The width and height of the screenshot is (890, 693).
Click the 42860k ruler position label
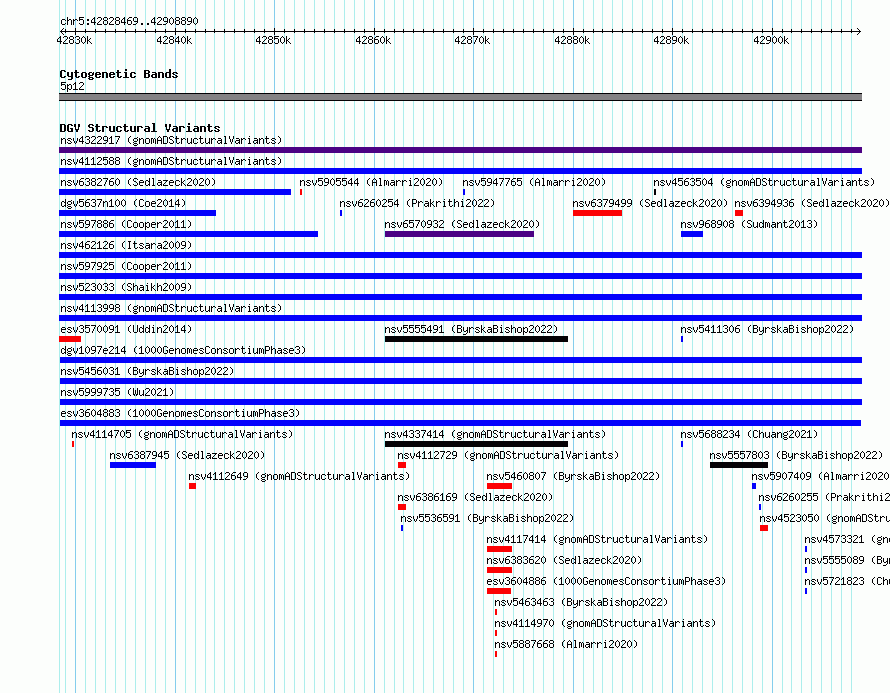[x=373, y=40]
